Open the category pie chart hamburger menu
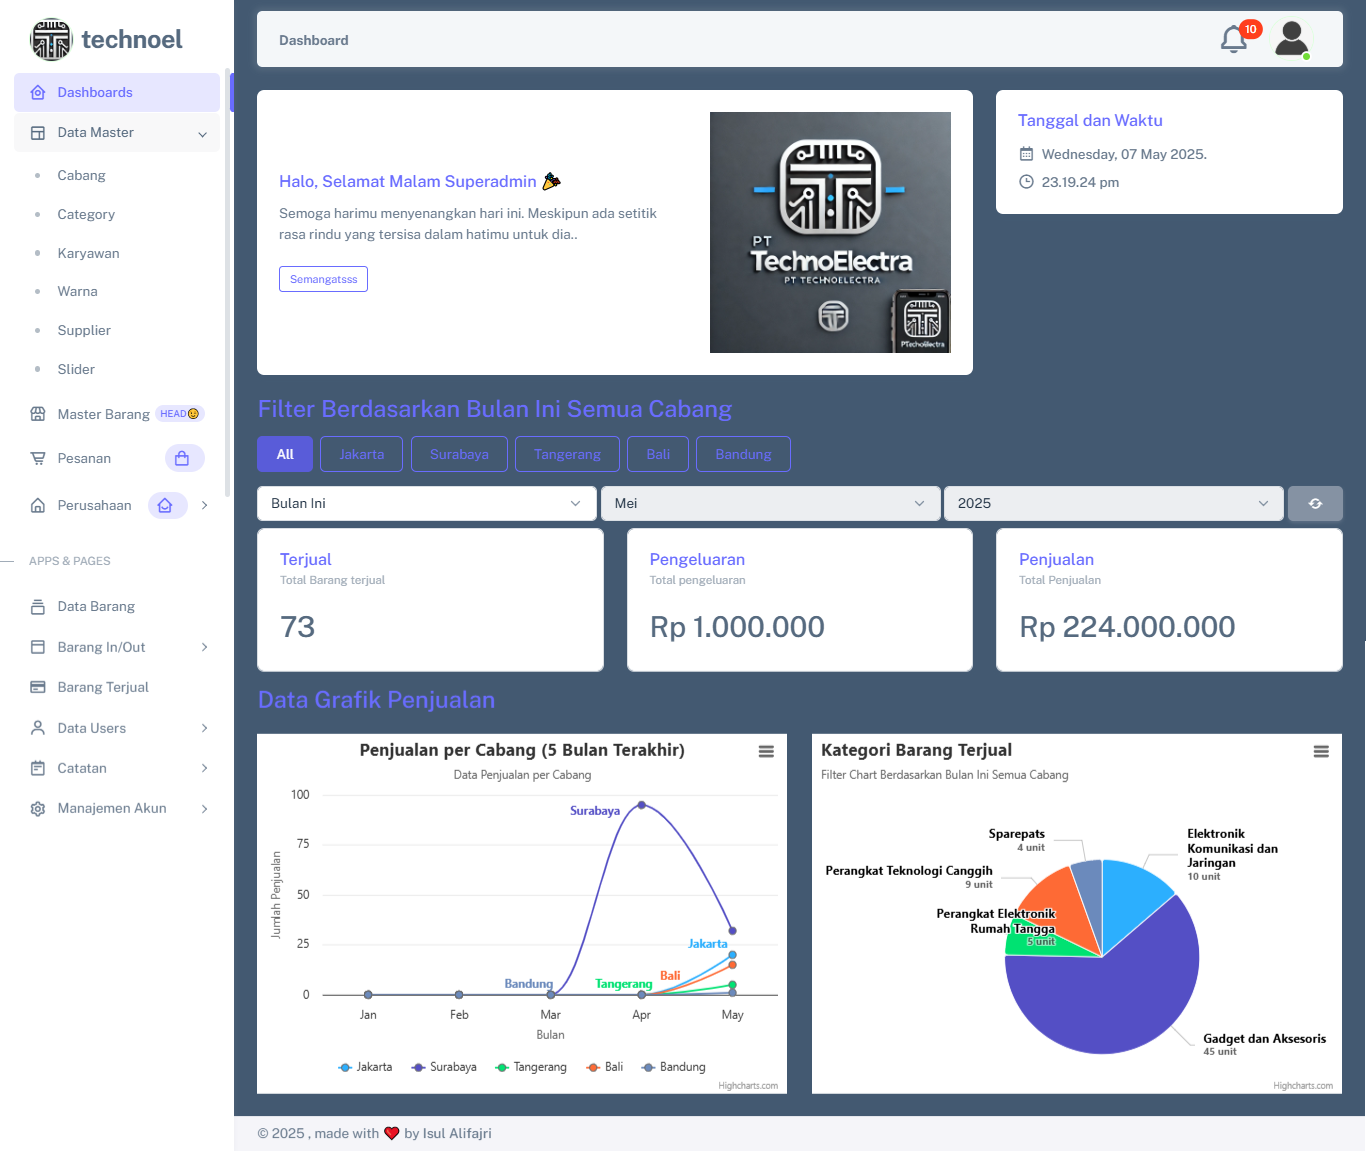The width and height of the screenshot is (1366, 1152). point(1321,752)
